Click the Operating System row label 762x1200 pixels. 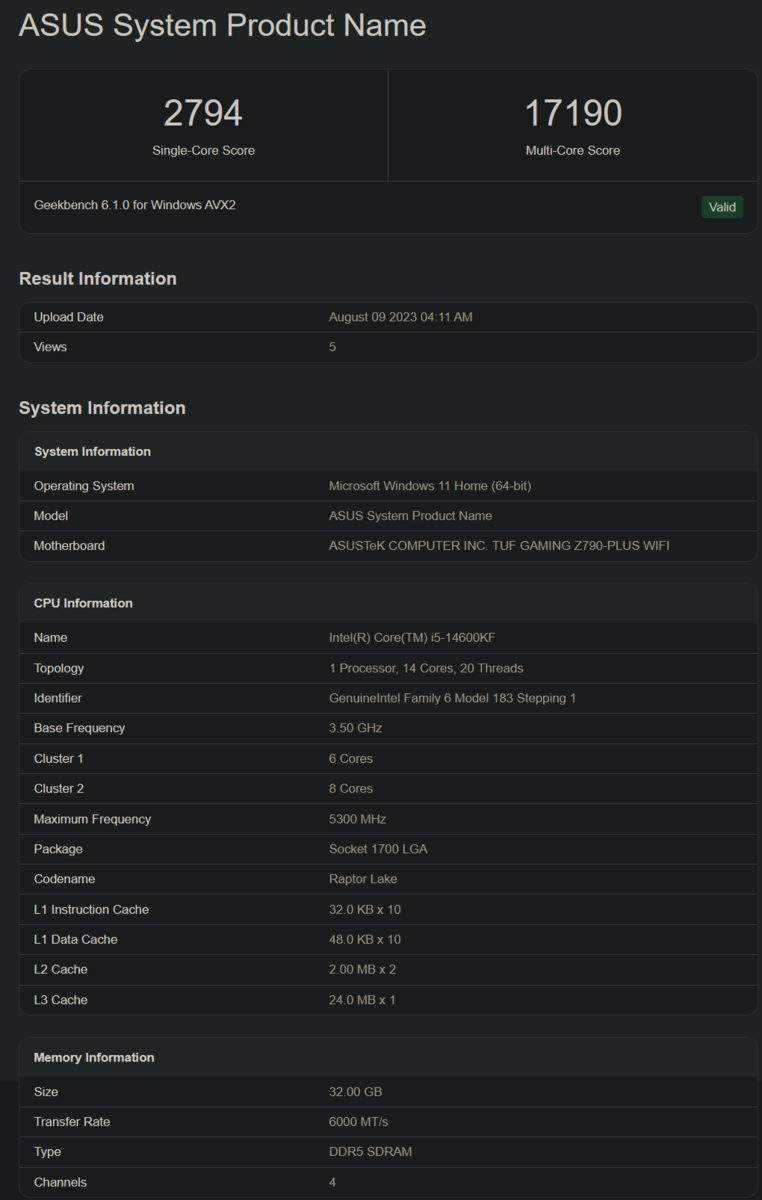pos(84,486)
